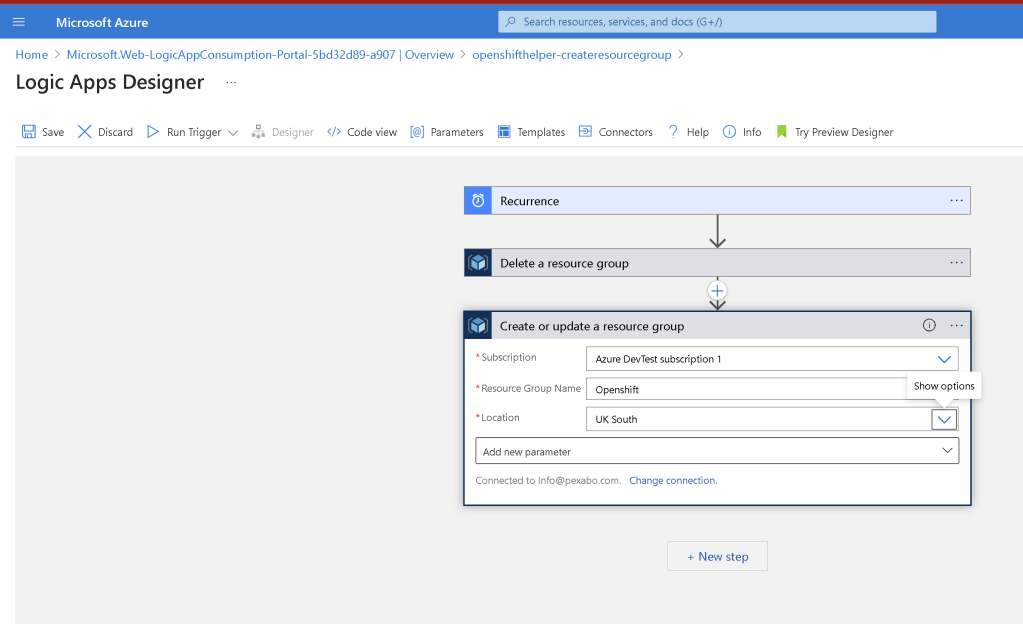Expand the Run Trigger dropdown chevron
The height and width of the screenshot is (624, 1023).
tap(233, 133)
